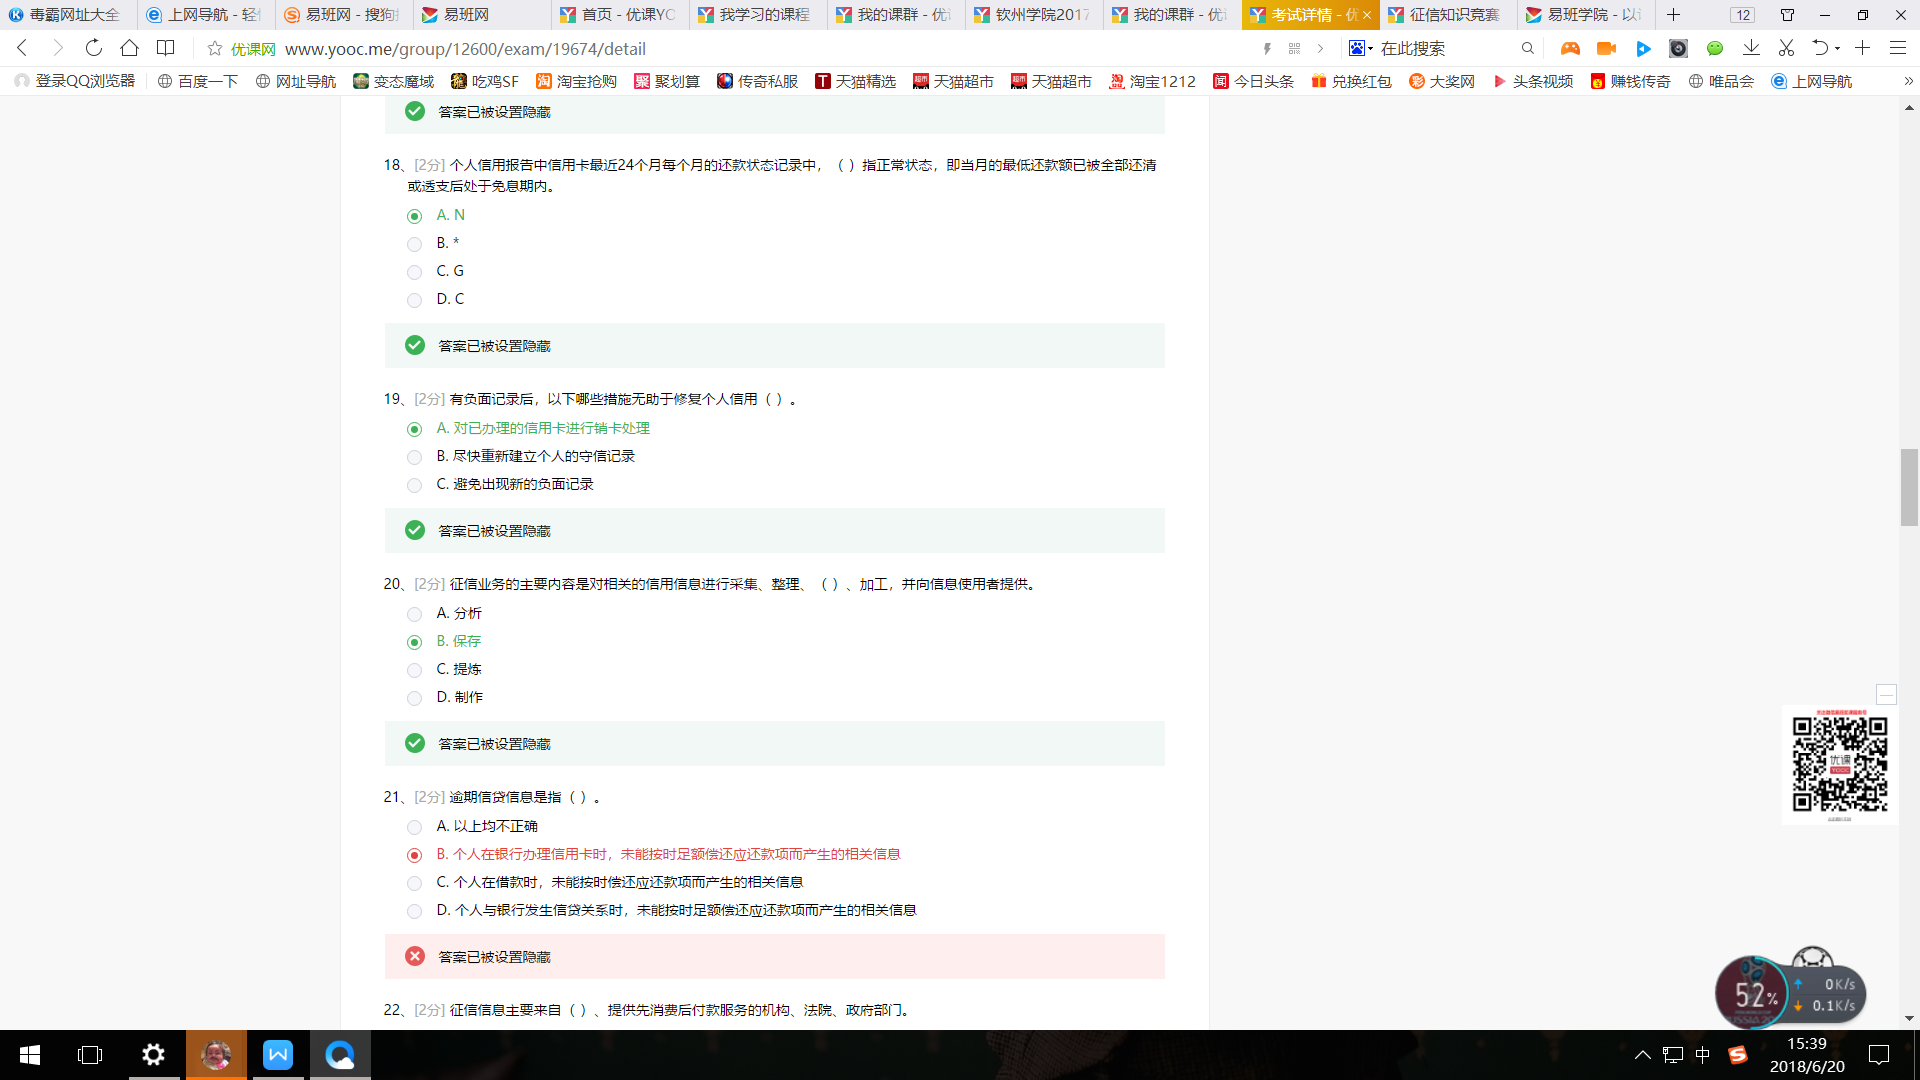Open the 百度一下 bookmark link

coord(198,81)
